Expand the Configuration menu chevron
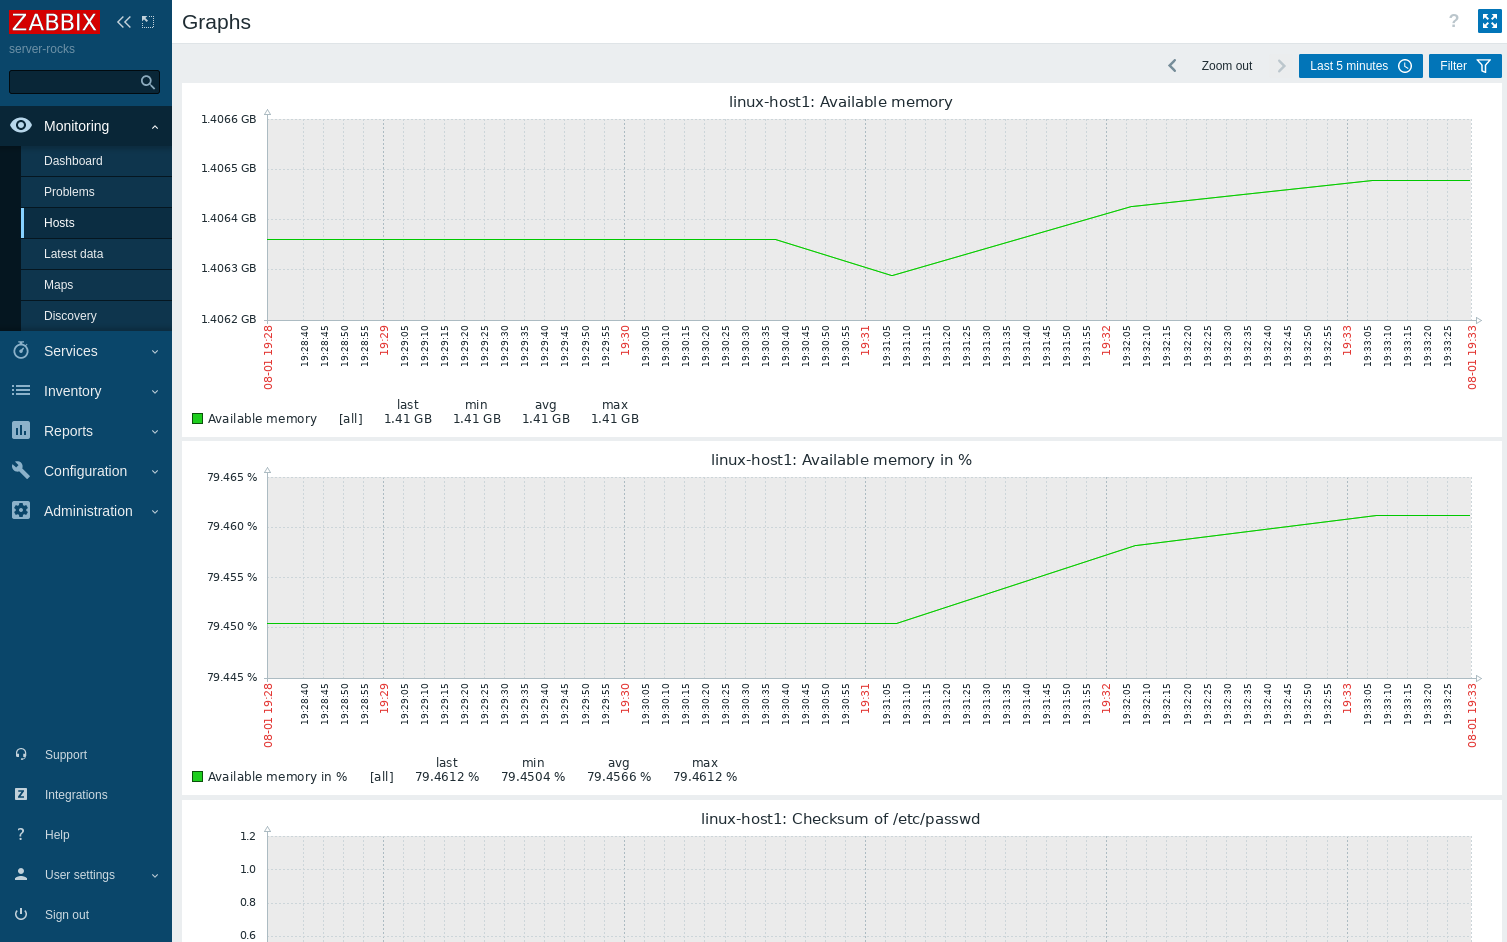This screenshot has height=942, width=1507. [155, 472]
